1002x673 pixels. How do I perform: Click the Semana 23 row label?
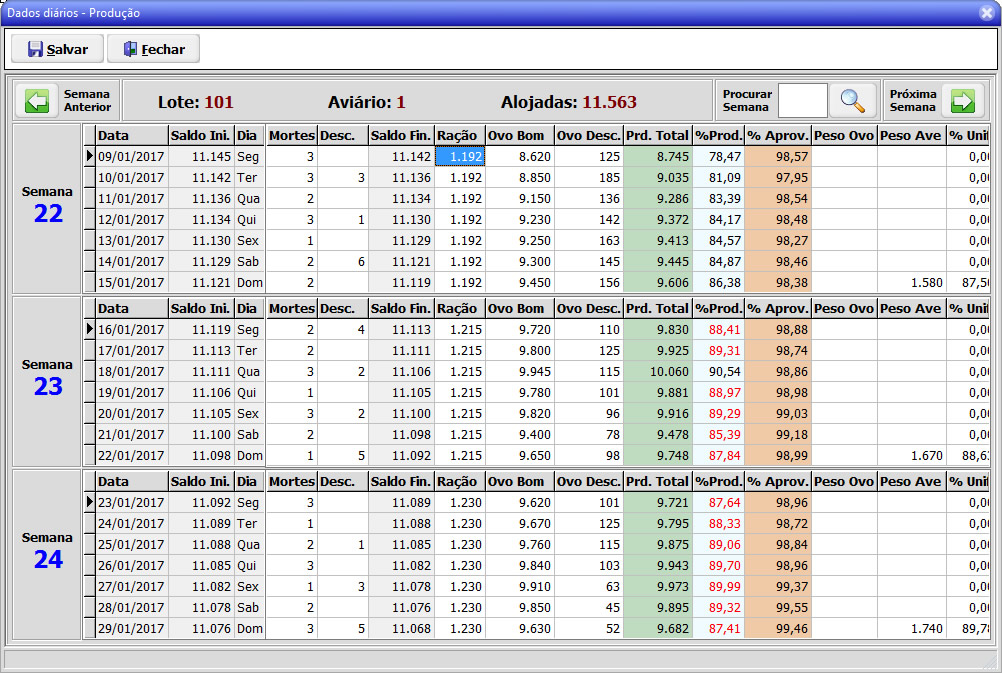point(47,378)
